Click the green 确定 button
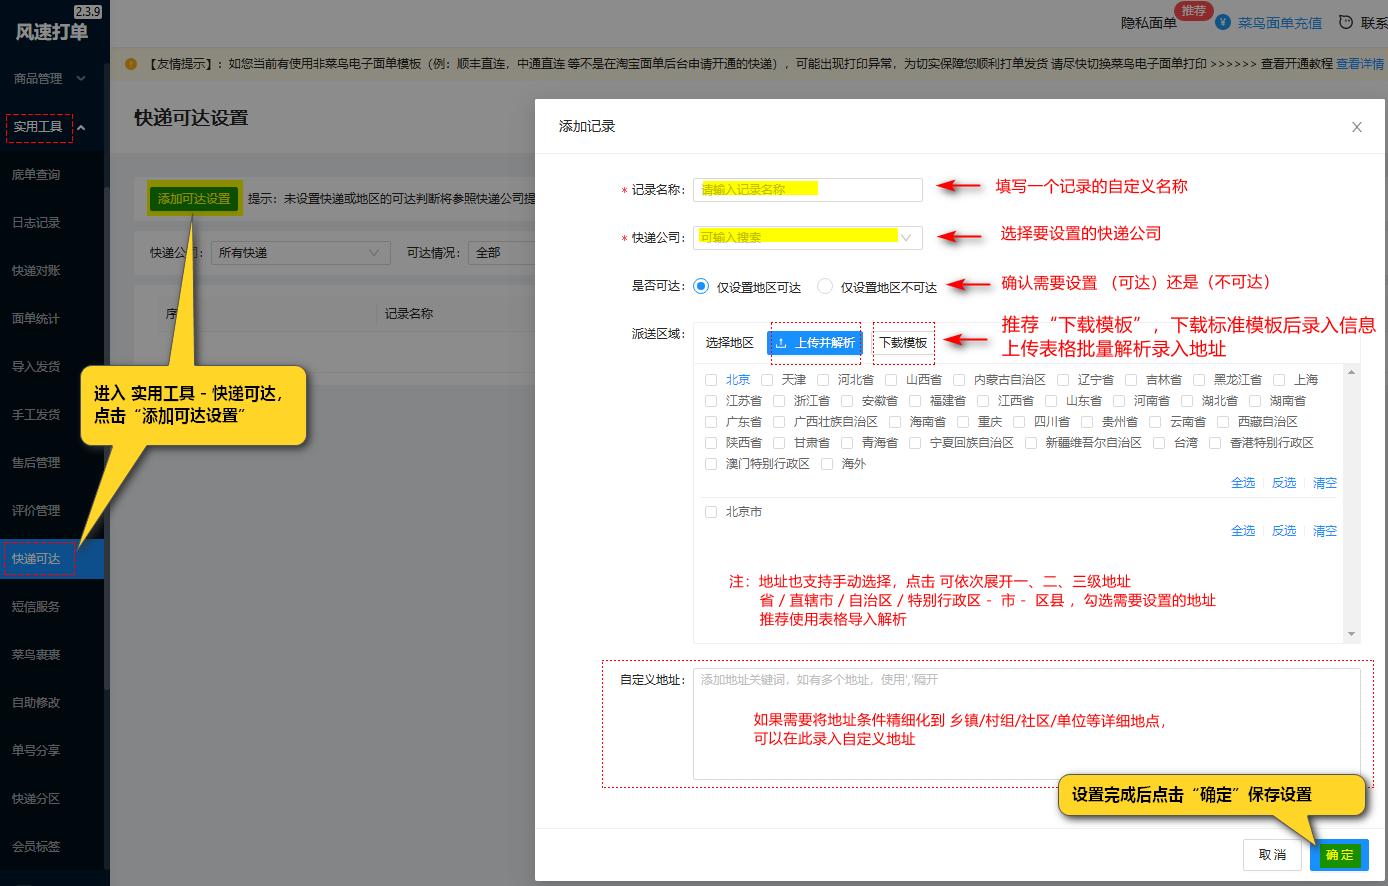The height and width of the screenshot is (886, 1388). click(x=1339, y=855)
